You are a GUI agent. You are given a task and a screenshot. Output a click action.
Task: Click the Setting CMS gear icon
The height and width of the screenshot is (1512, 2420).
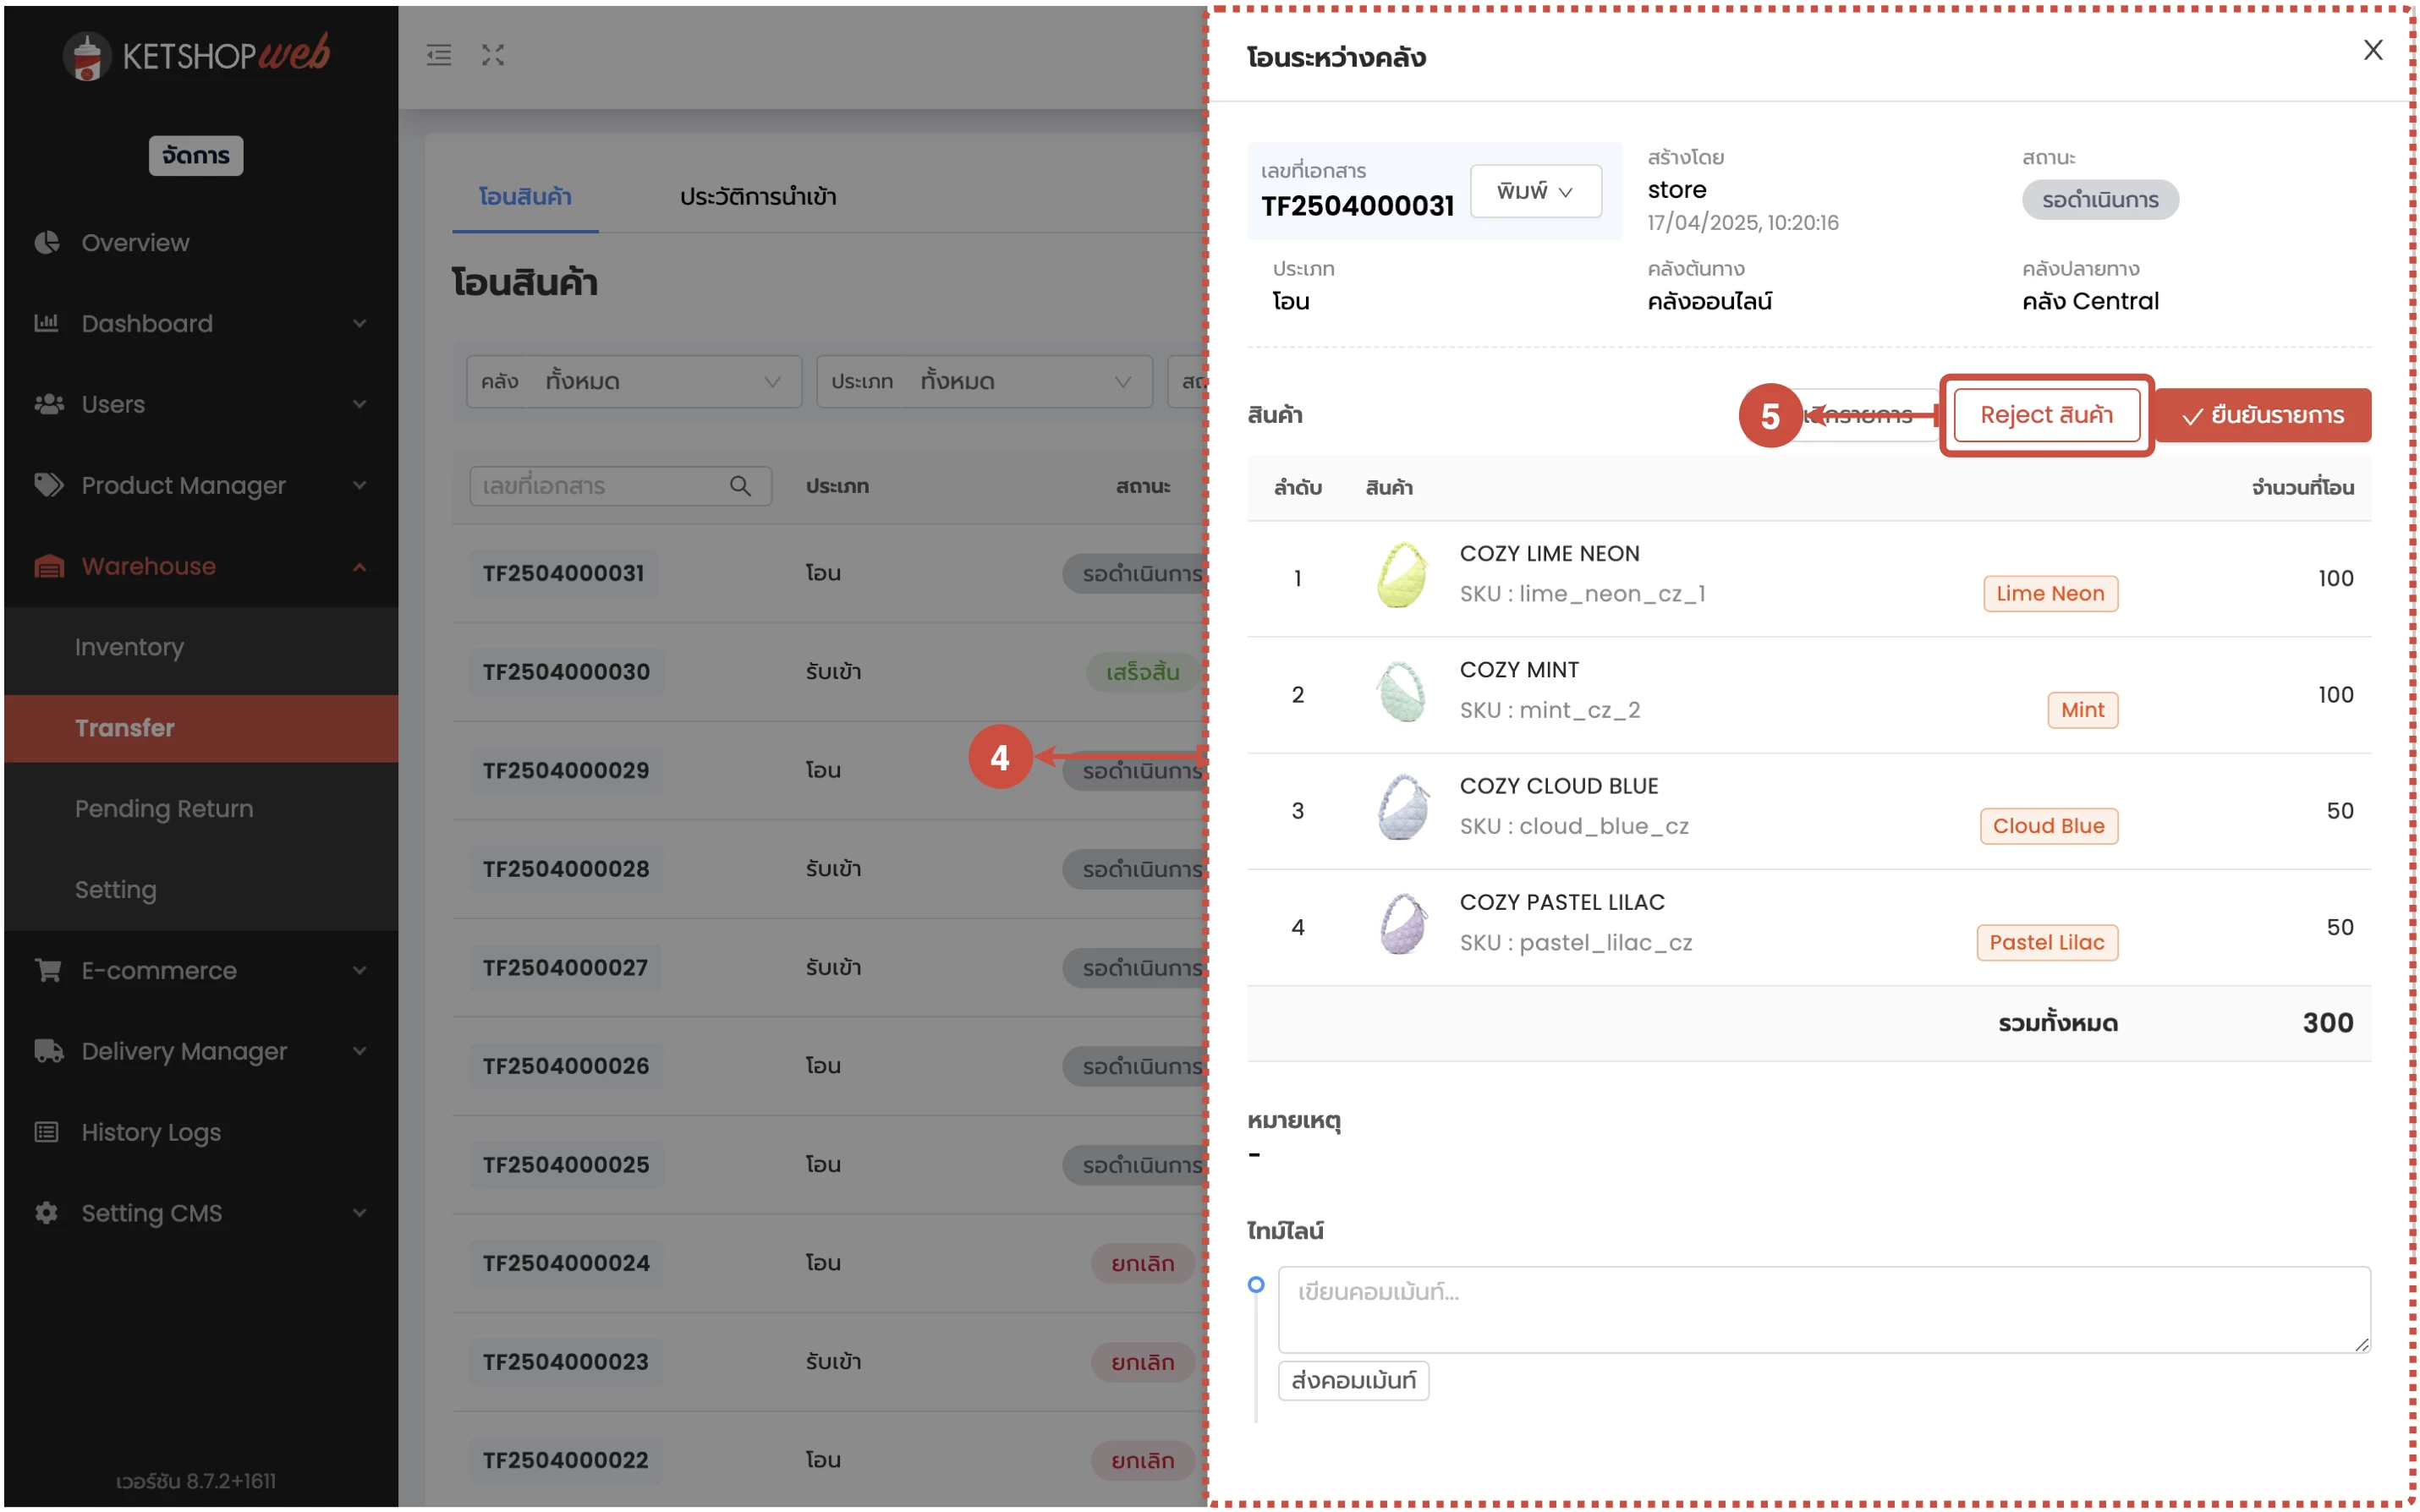47,1213
